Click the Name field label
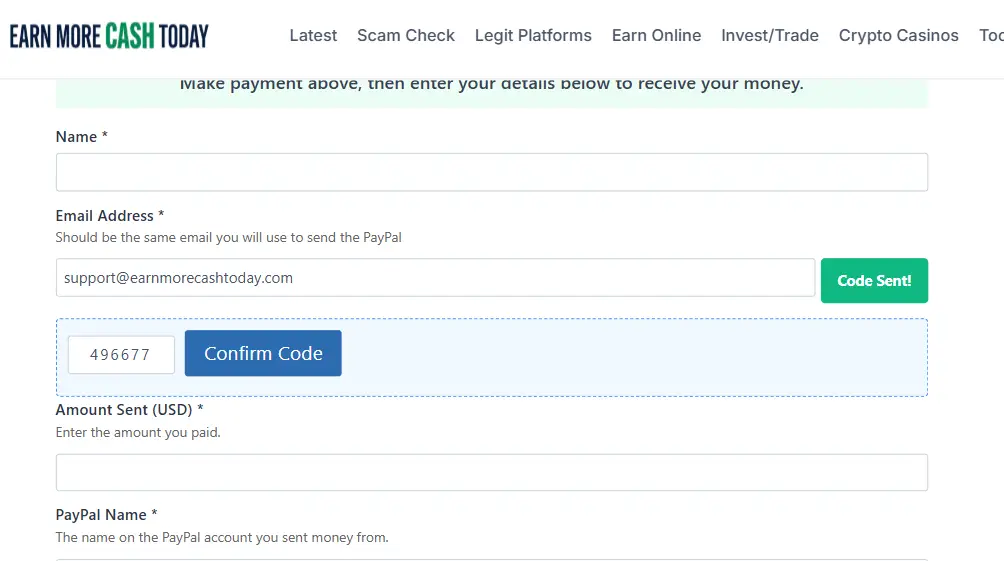The image size is (1004, 561). coord(81,137)
